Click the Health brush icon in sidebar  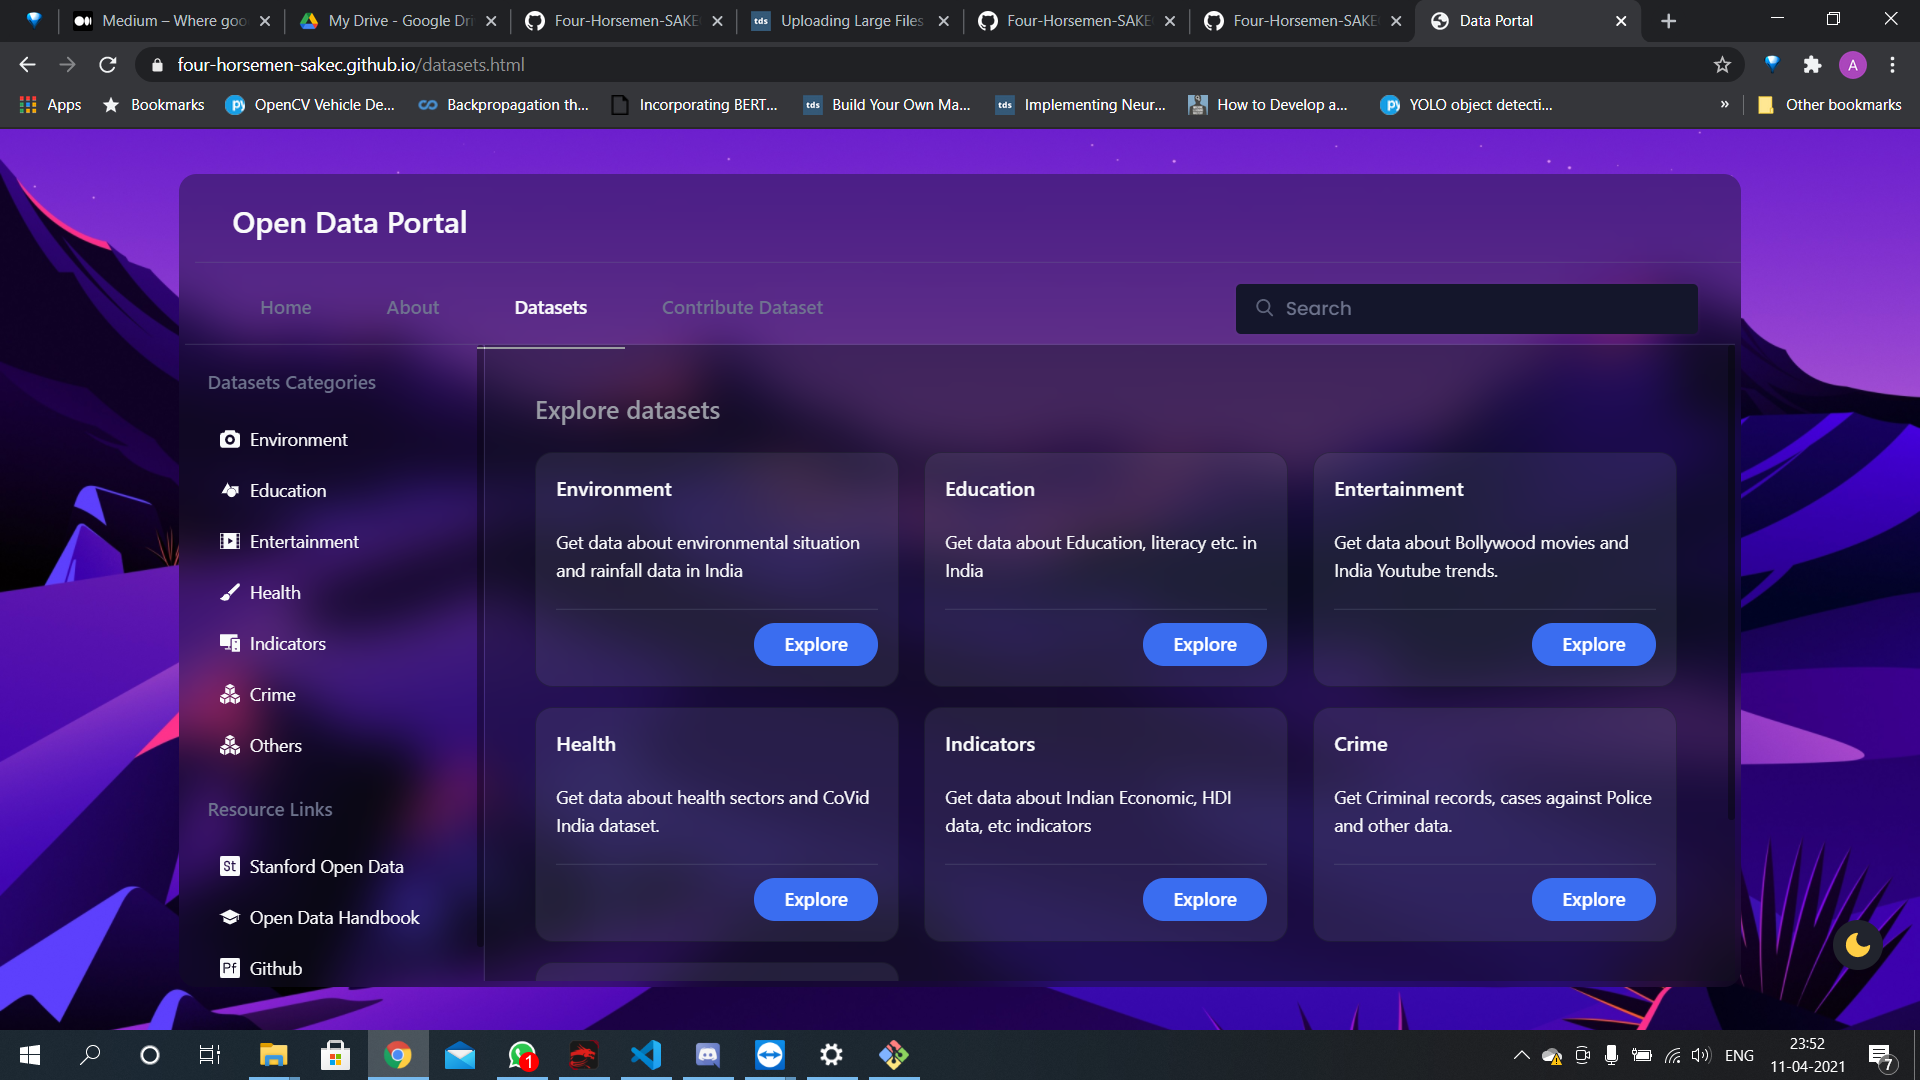229,593
